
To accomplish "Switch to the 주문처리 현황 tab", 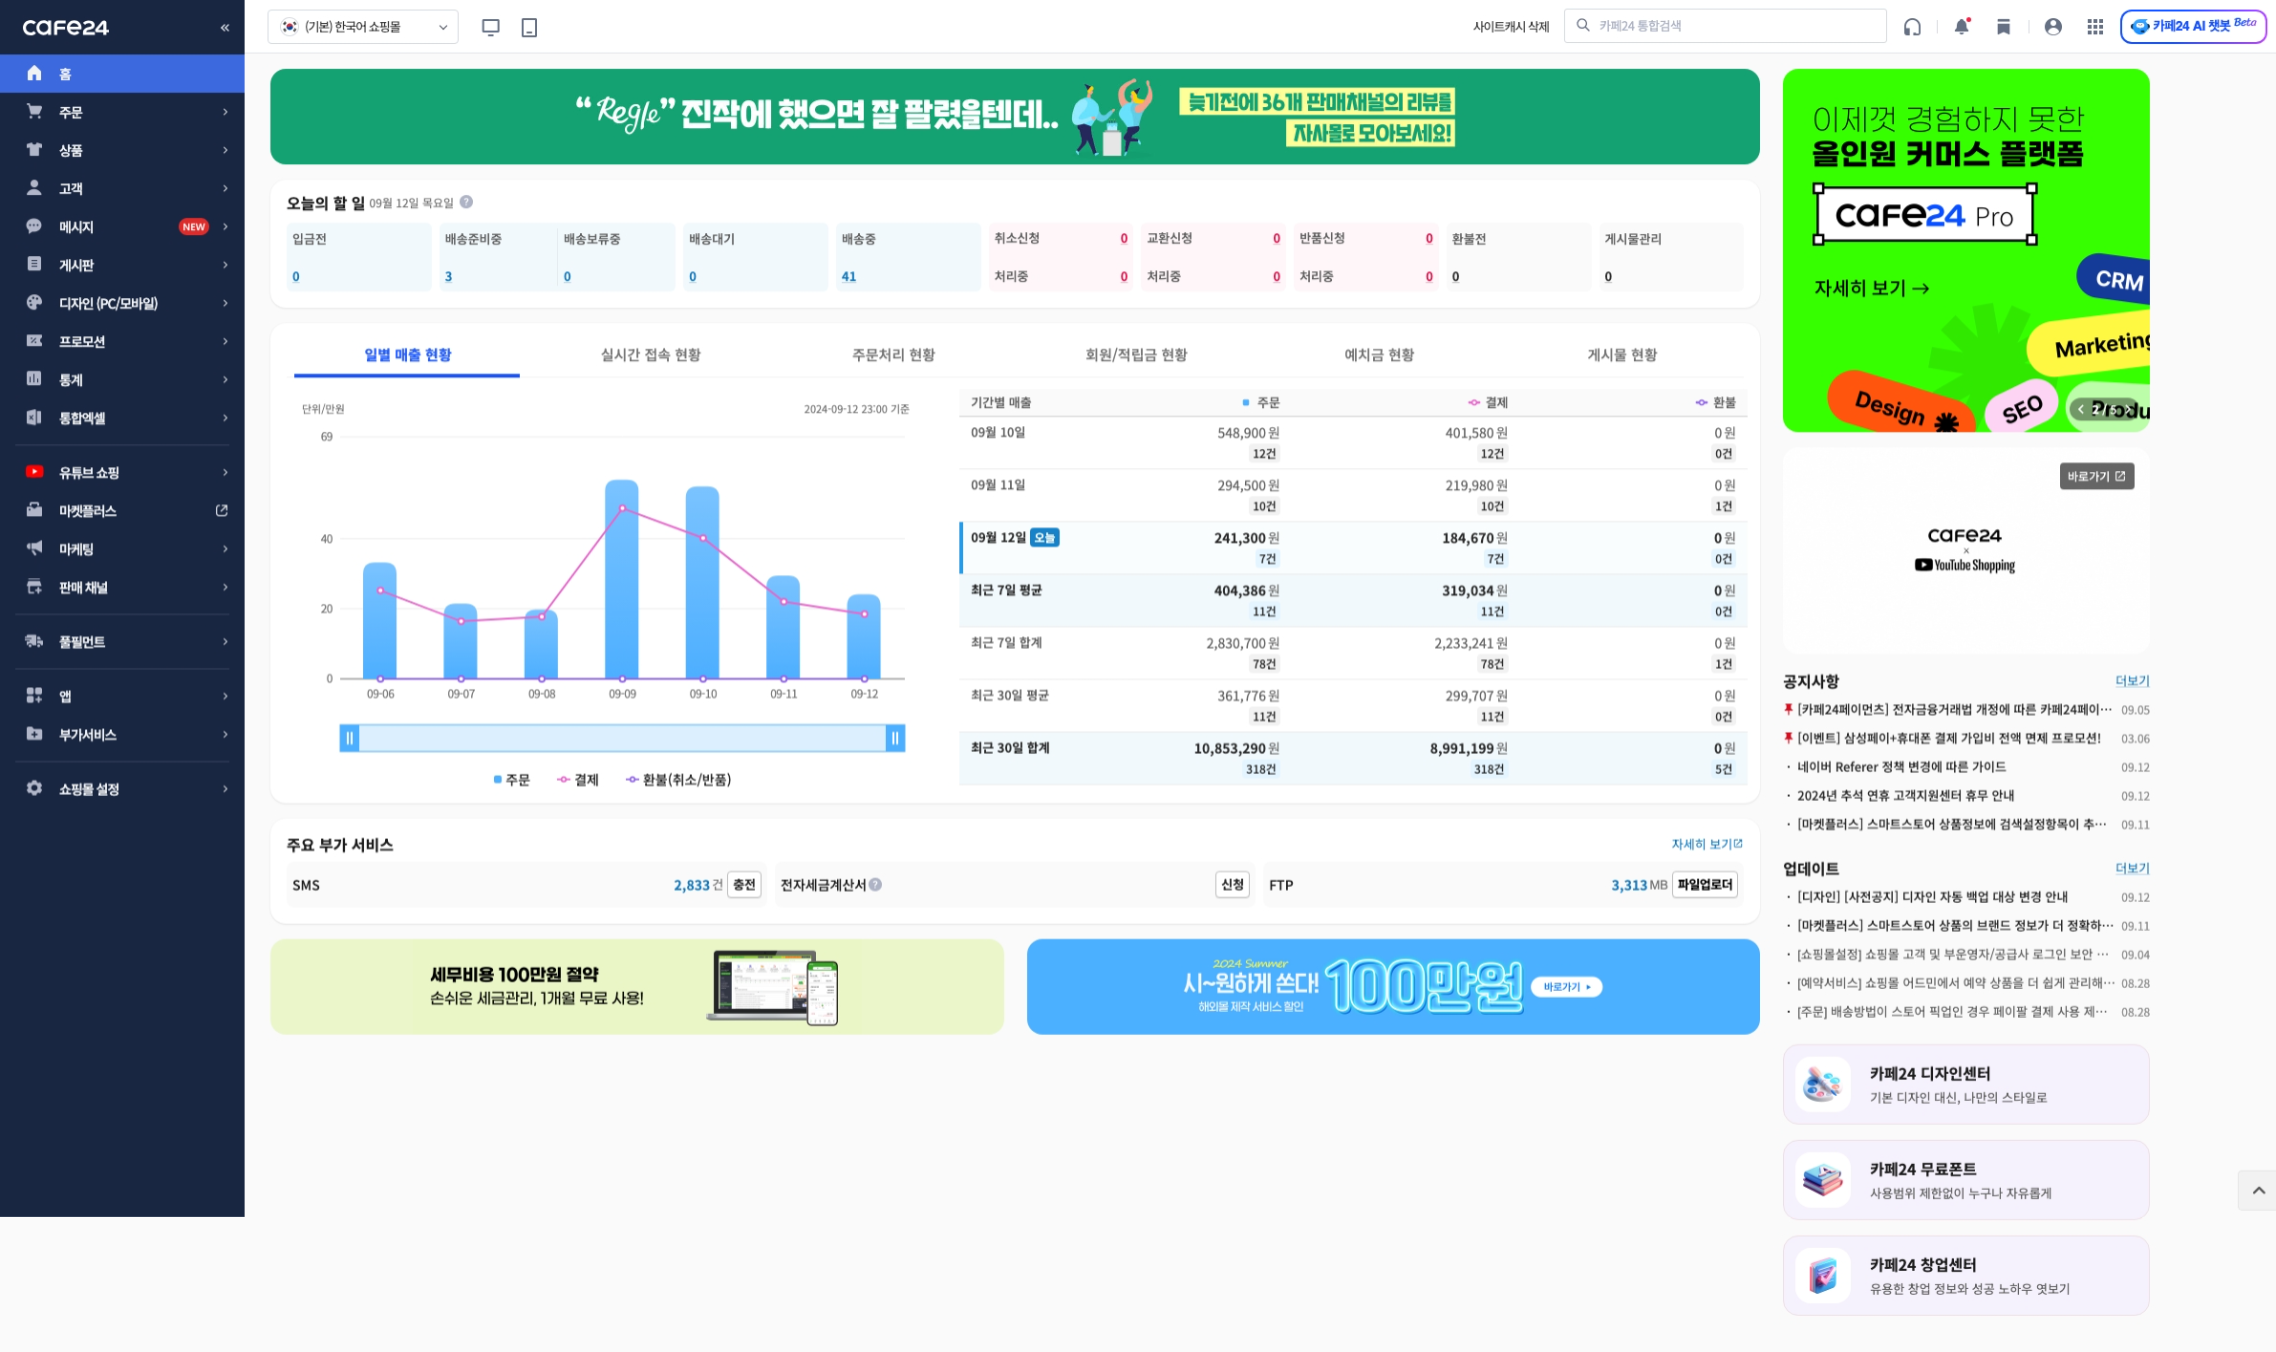I will point(893,355).
